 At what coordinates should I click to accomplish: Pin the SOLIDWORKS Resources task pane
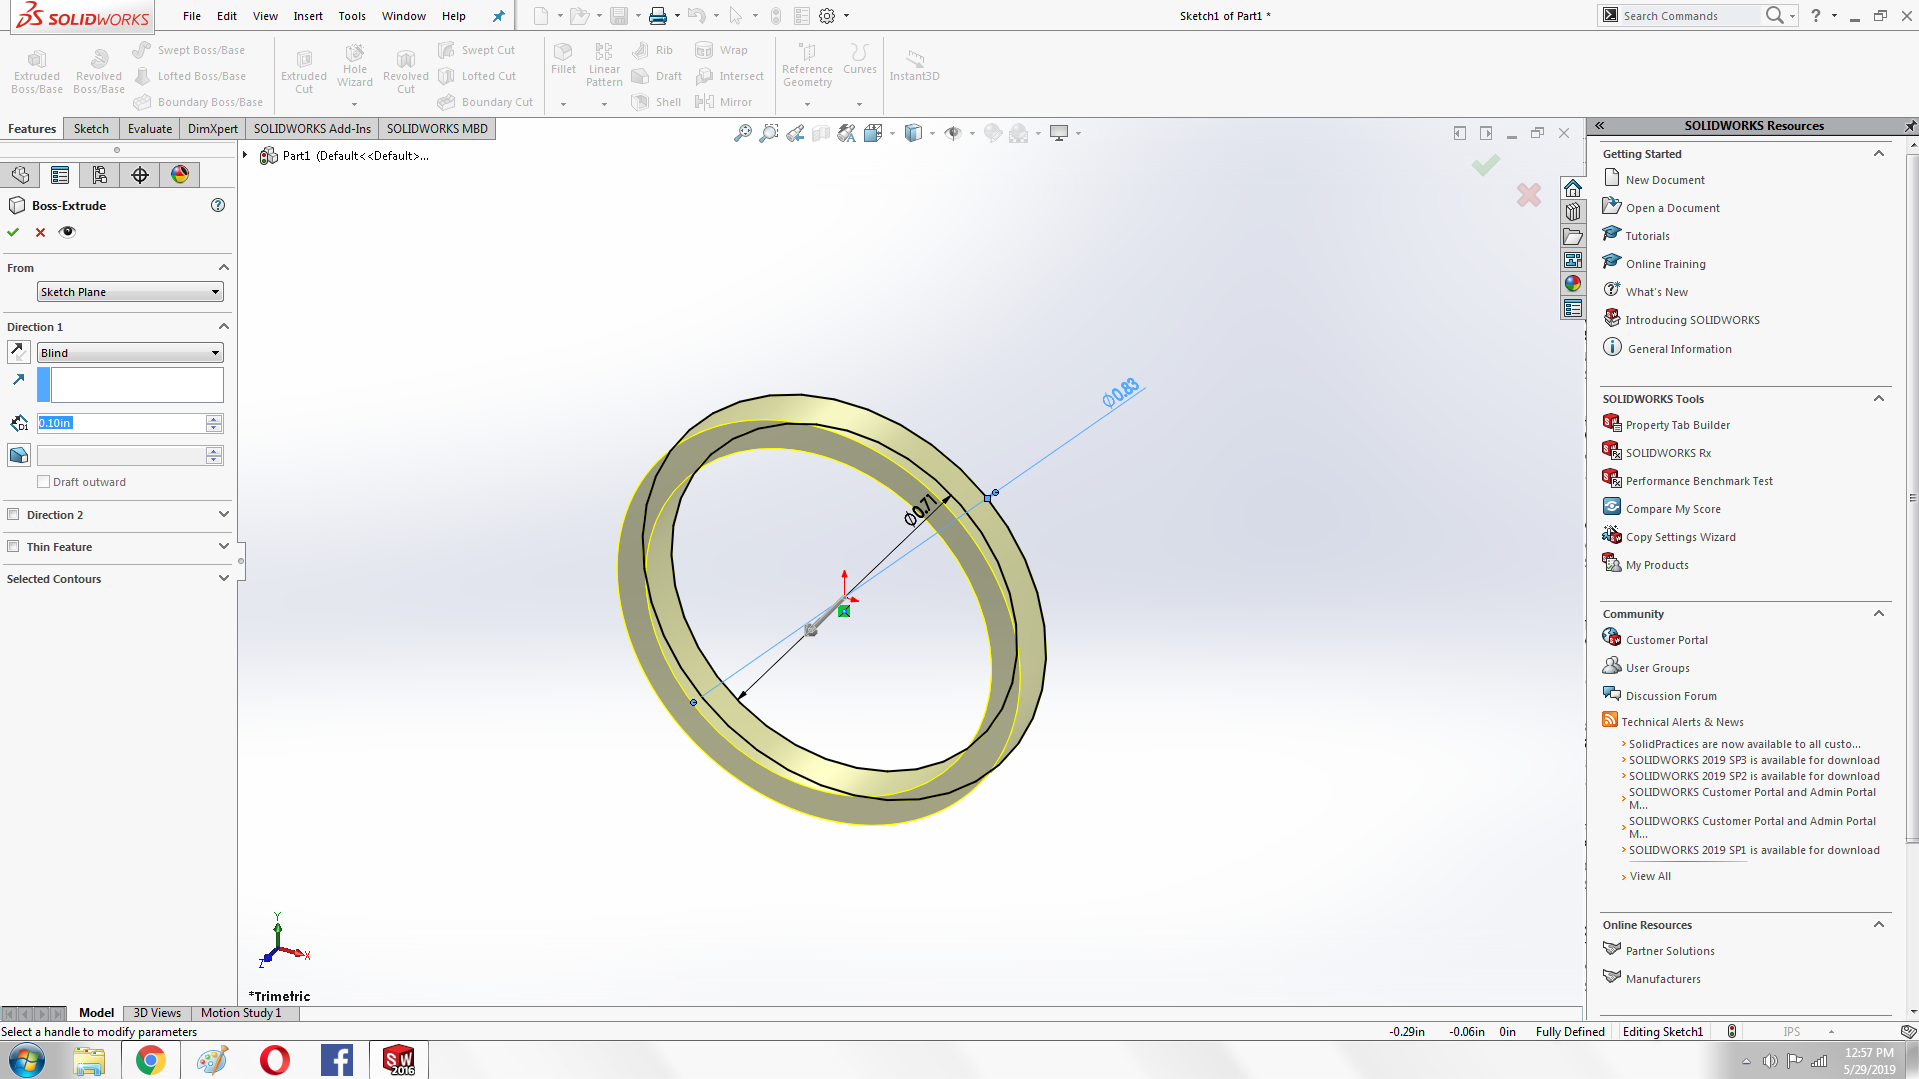click(x=1910, y=126)
